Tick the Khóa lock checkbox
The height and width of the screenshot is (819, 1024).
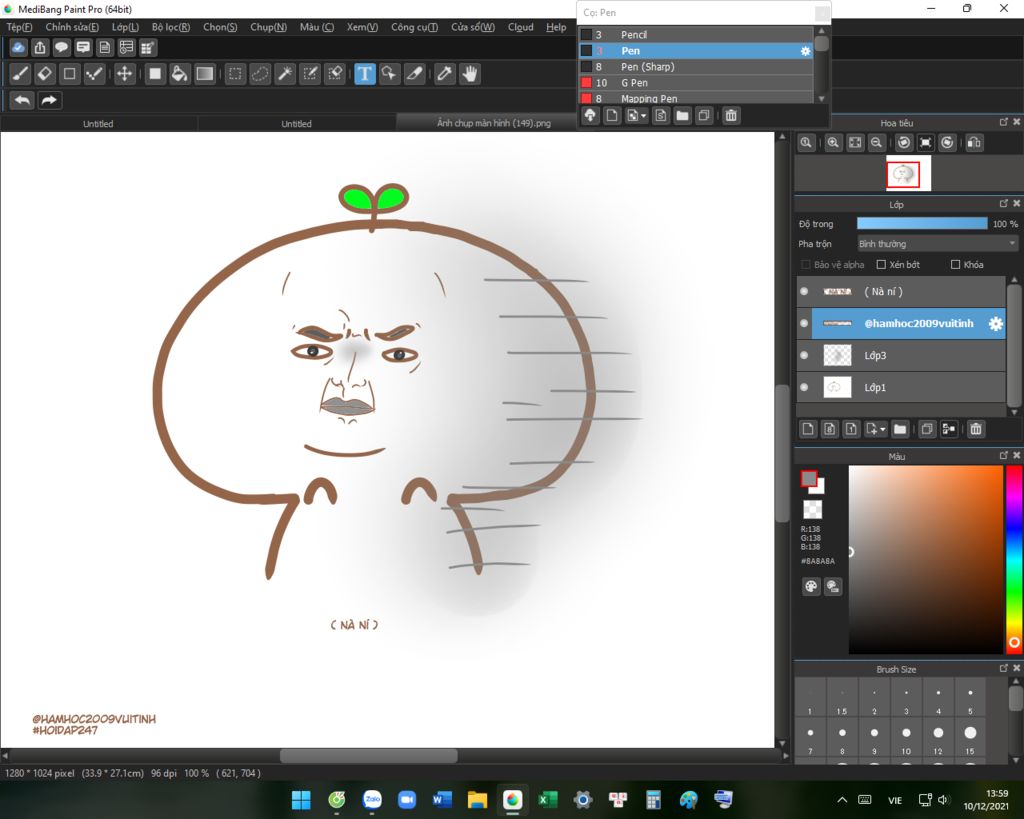956,265
